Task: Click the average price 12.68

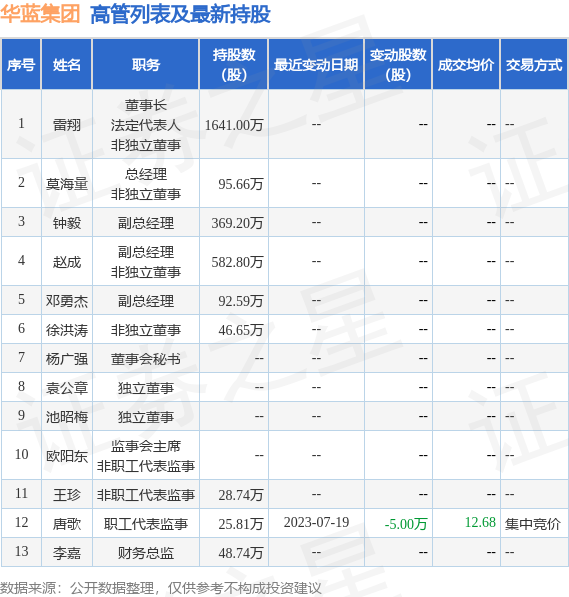Action: (480, 522)
